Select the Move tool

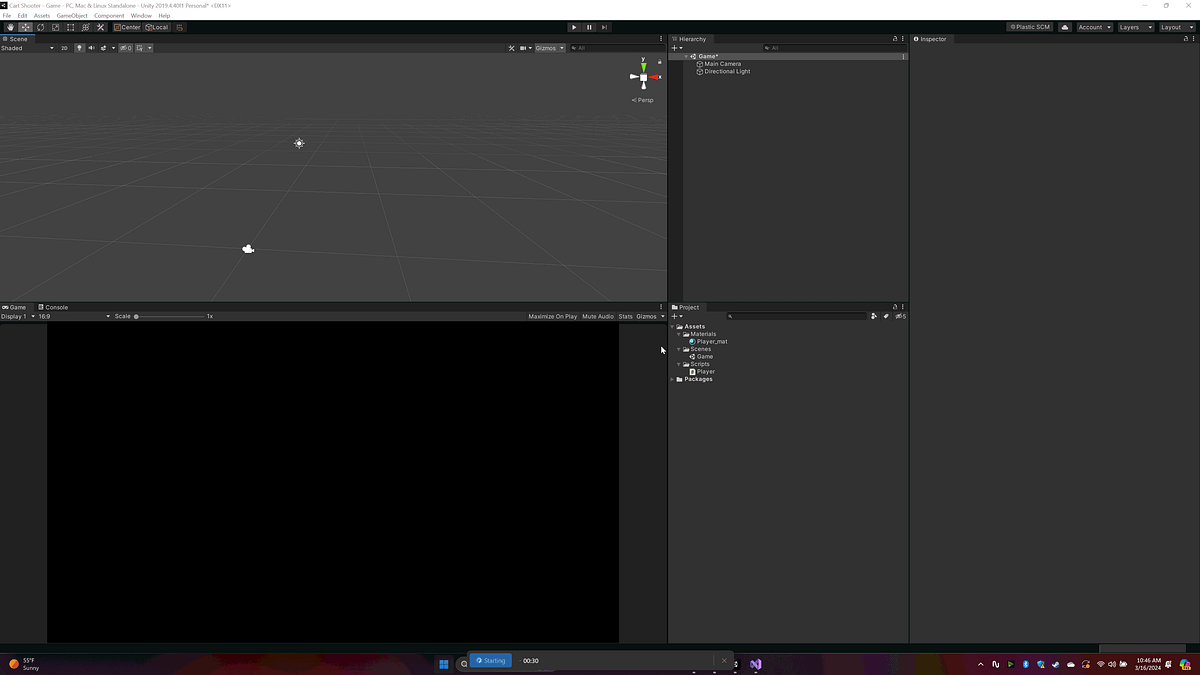26,27
